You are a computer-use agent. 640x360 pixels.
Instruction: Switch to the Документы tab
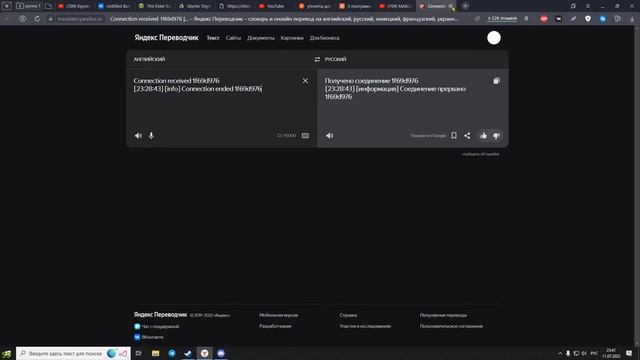(x=261, y=38)
